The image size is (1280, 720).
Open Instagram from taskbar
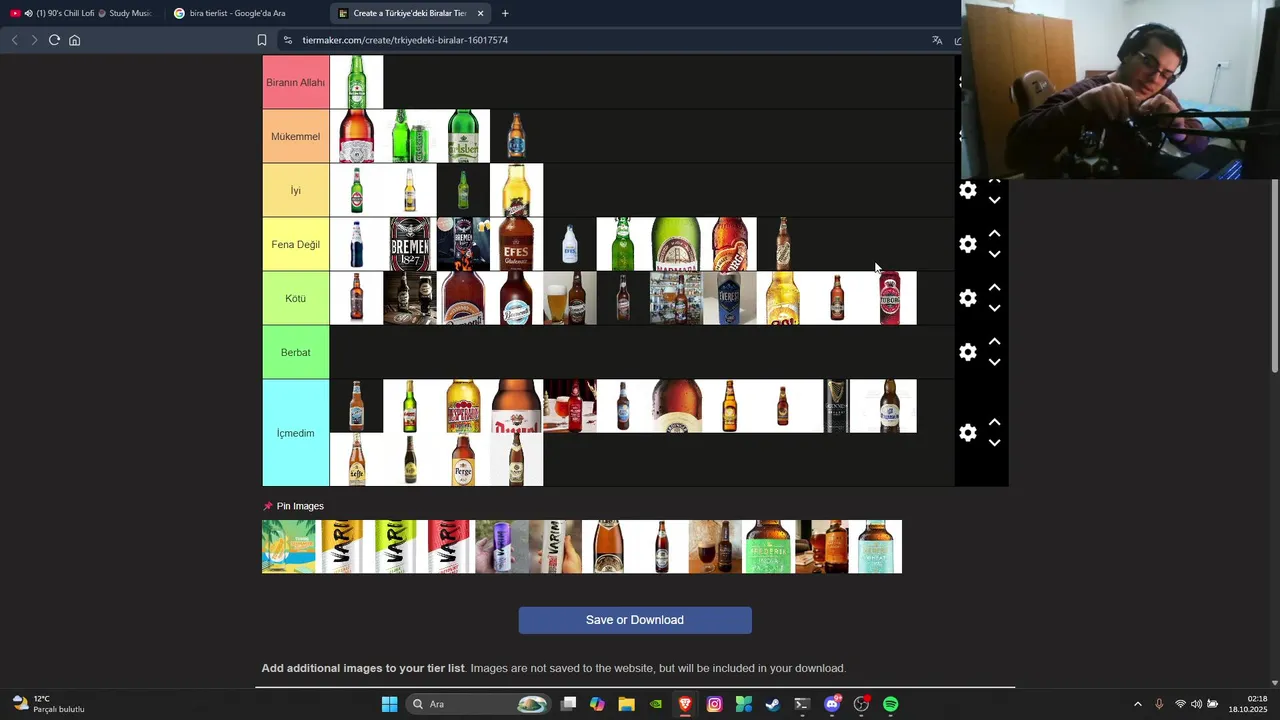point(714,704)
